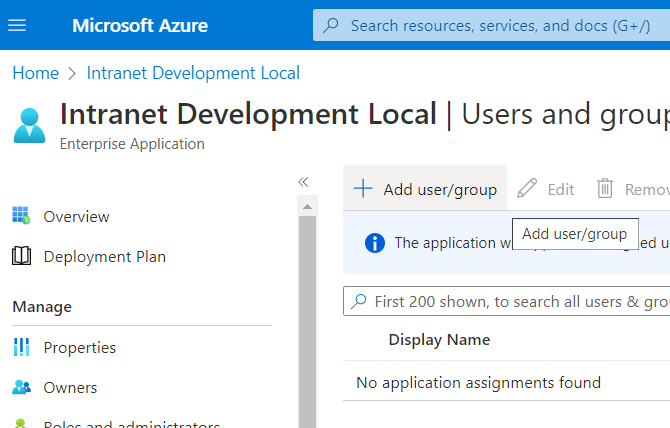Click the magnifier icon in the top search bar
The height and width of the screenshot is (428, 670).
tap(331, 25)
